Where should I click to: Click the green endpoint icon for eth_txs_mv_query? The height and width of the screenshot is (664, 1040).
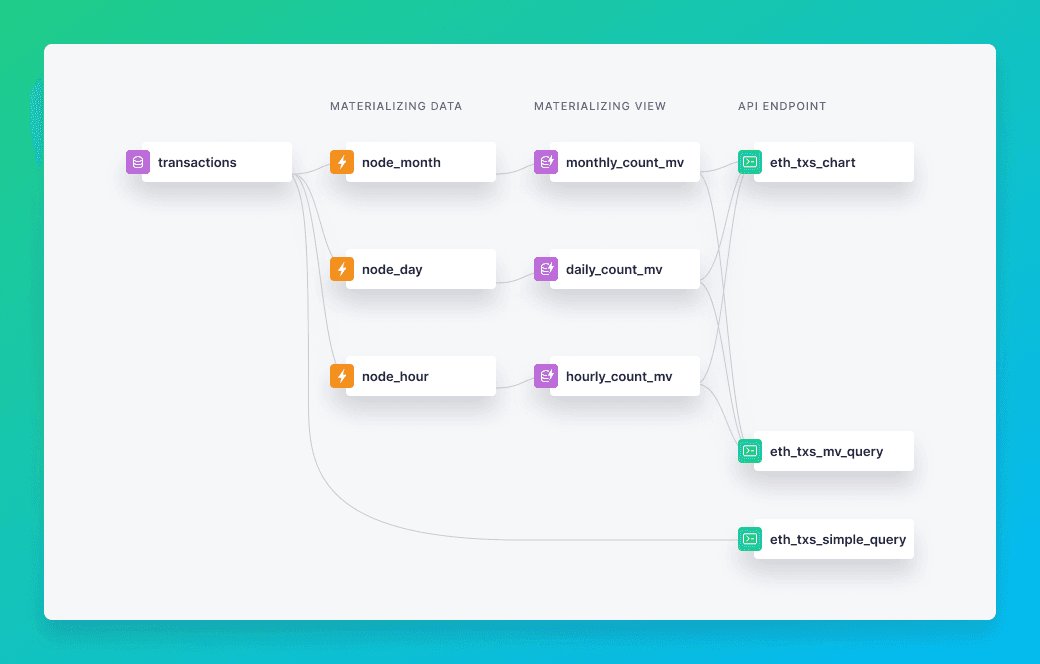(x=750, y=451)
